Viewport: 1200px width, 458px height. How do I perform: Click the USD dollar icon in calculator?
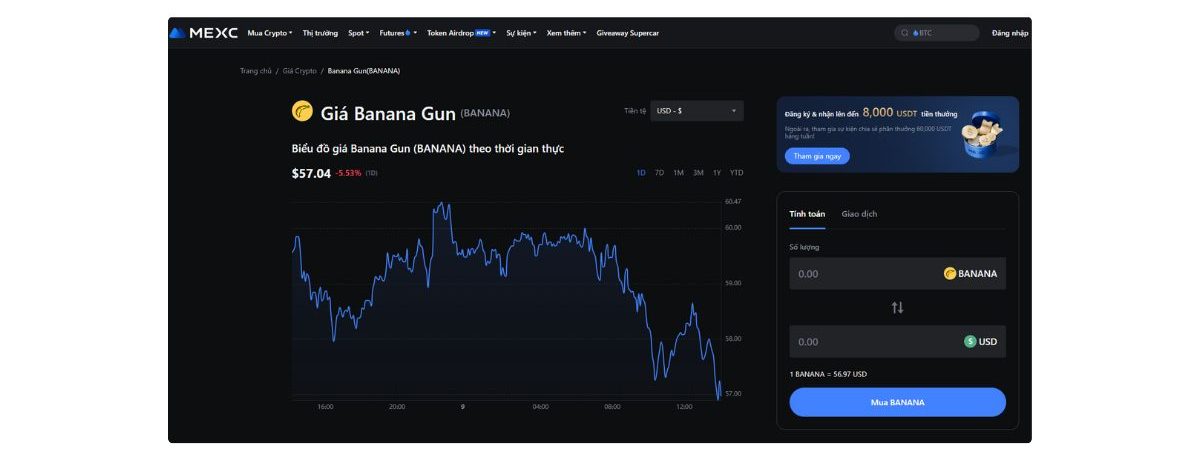click(x=970, y=341)
